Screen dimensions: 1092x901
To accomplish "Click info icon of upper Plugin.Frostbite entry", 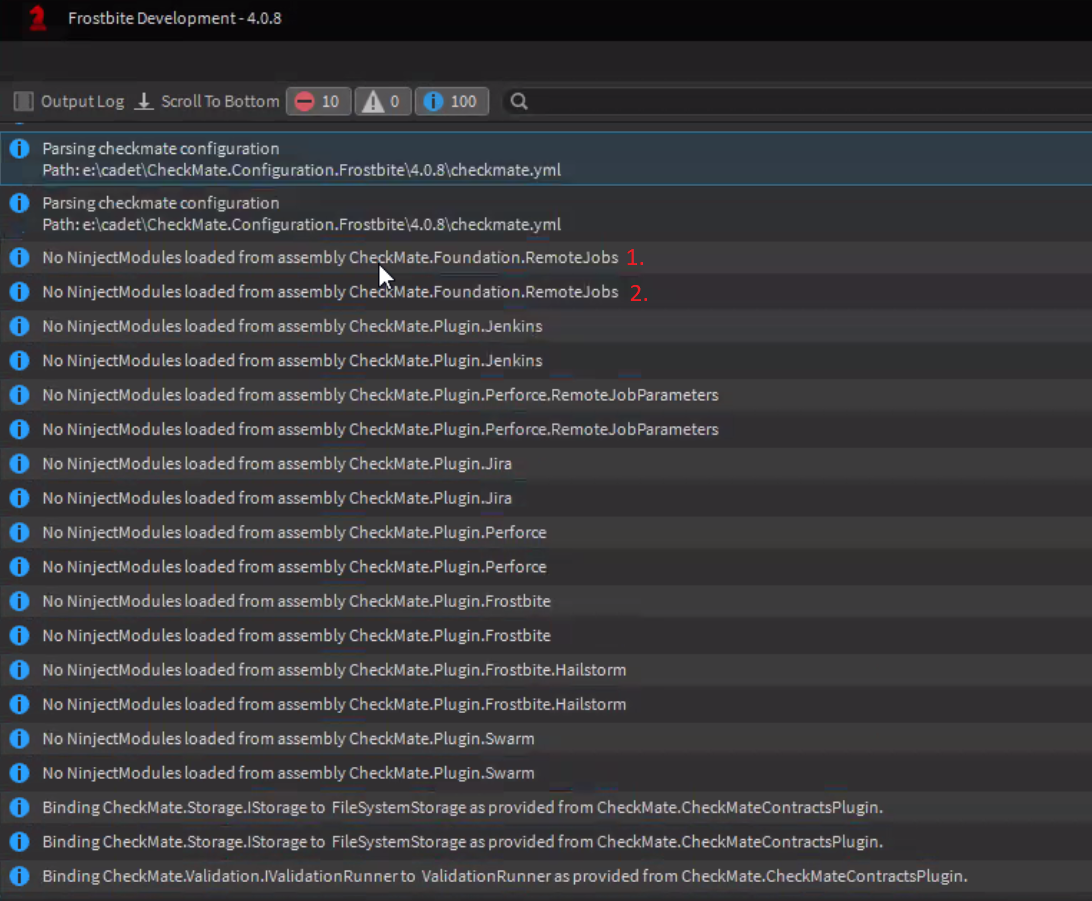I will [20, 601].
